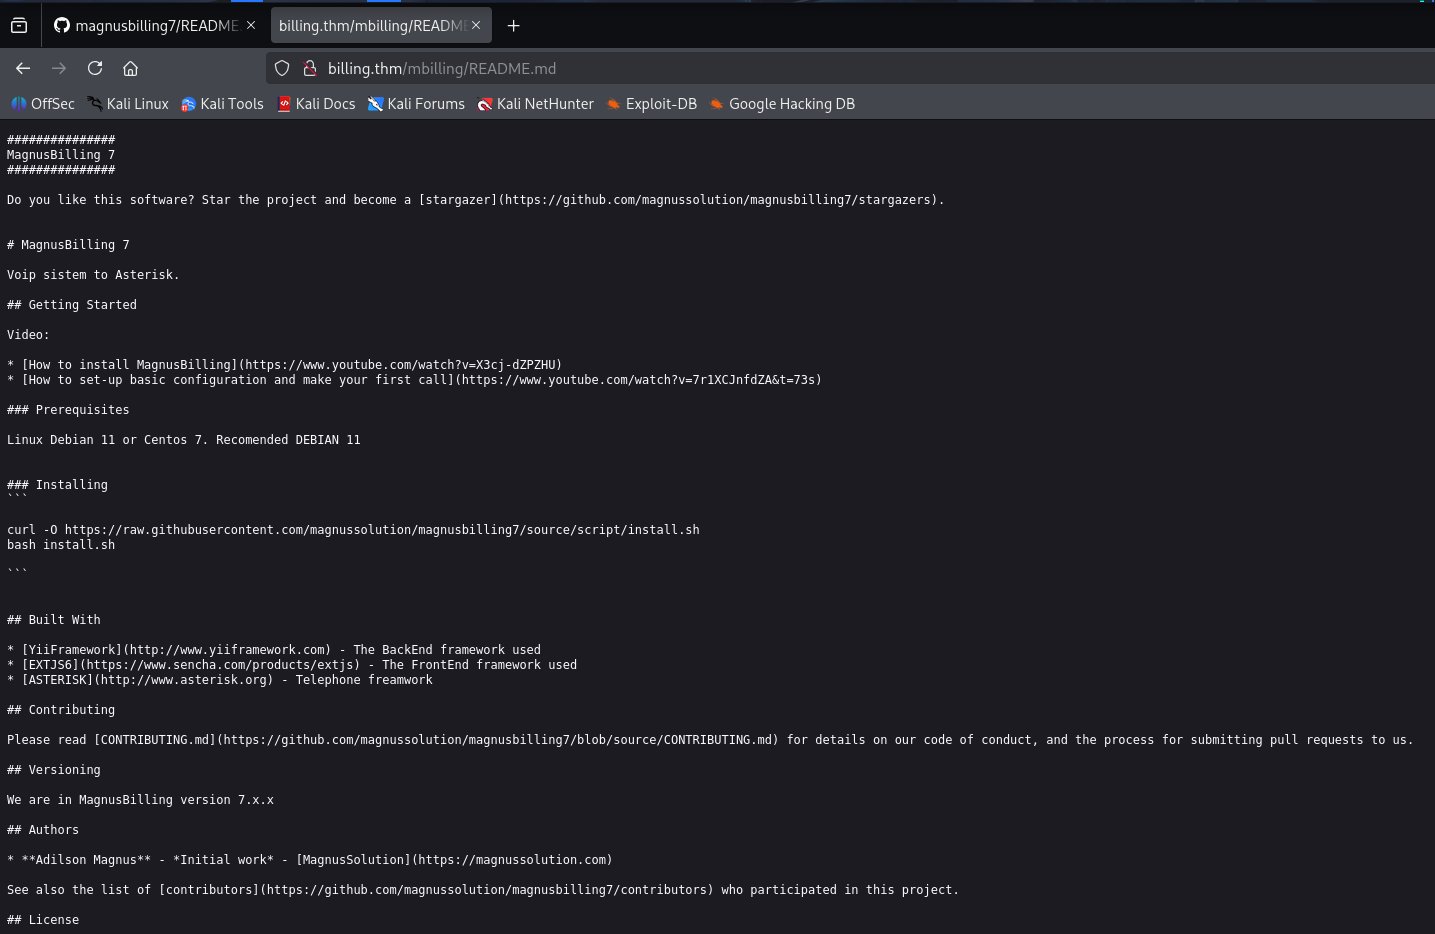Close the magnusbilling7 GitHub tab
The height and width of the screenshot is (934, 1435).
coord(251,25)
